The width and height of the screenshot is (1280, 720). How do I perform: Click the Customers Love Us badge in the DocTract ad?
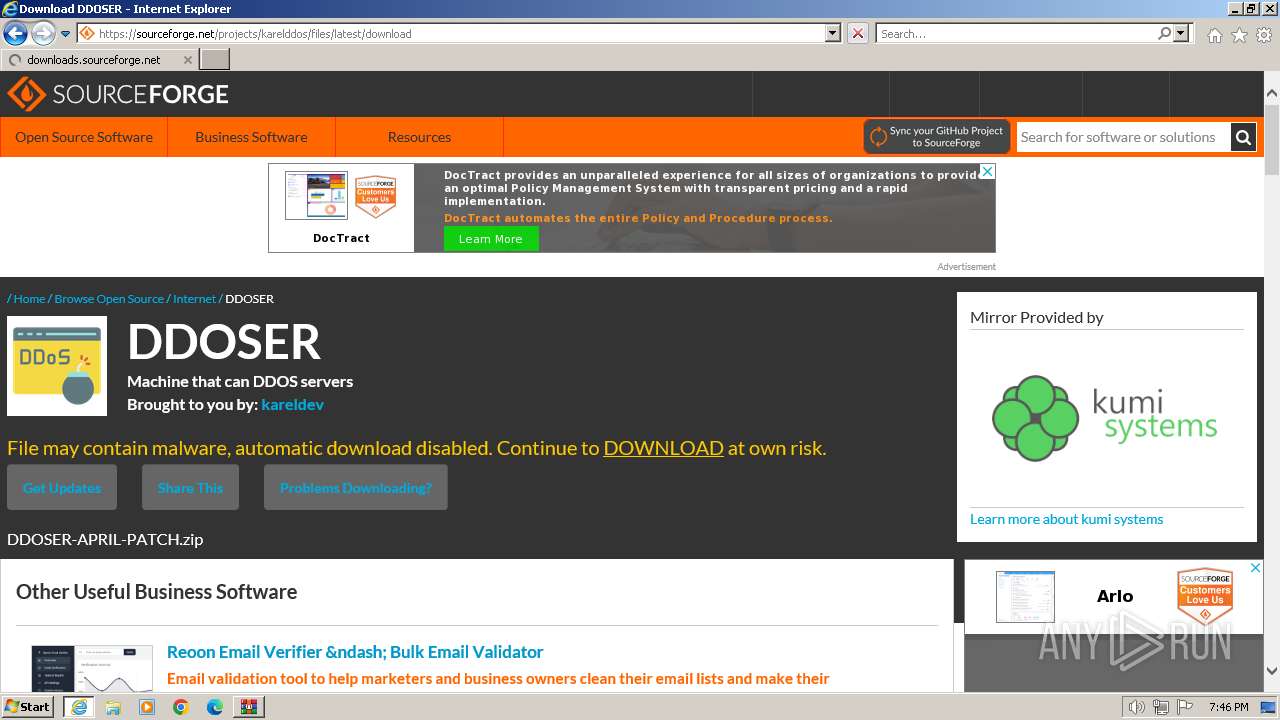(376, 197)
